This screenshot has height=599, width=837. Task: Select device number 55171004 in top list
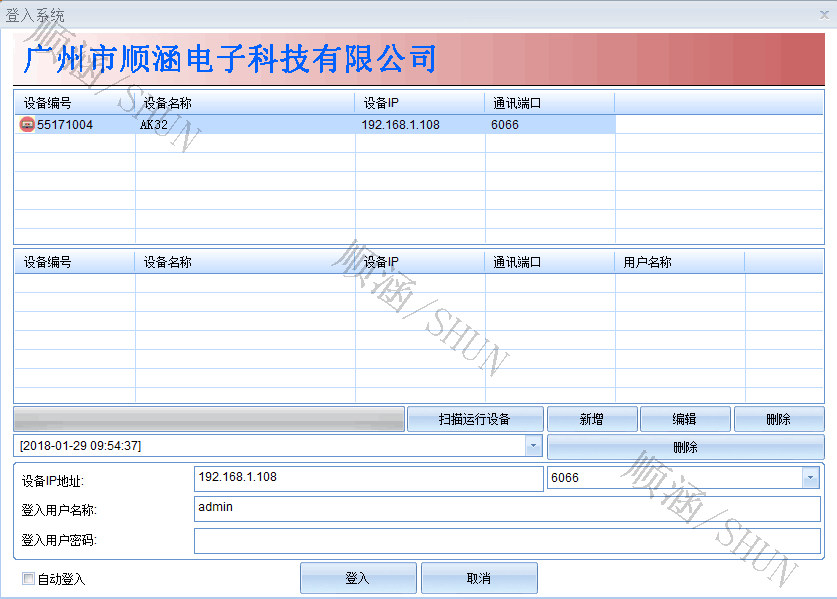(65, 124)
